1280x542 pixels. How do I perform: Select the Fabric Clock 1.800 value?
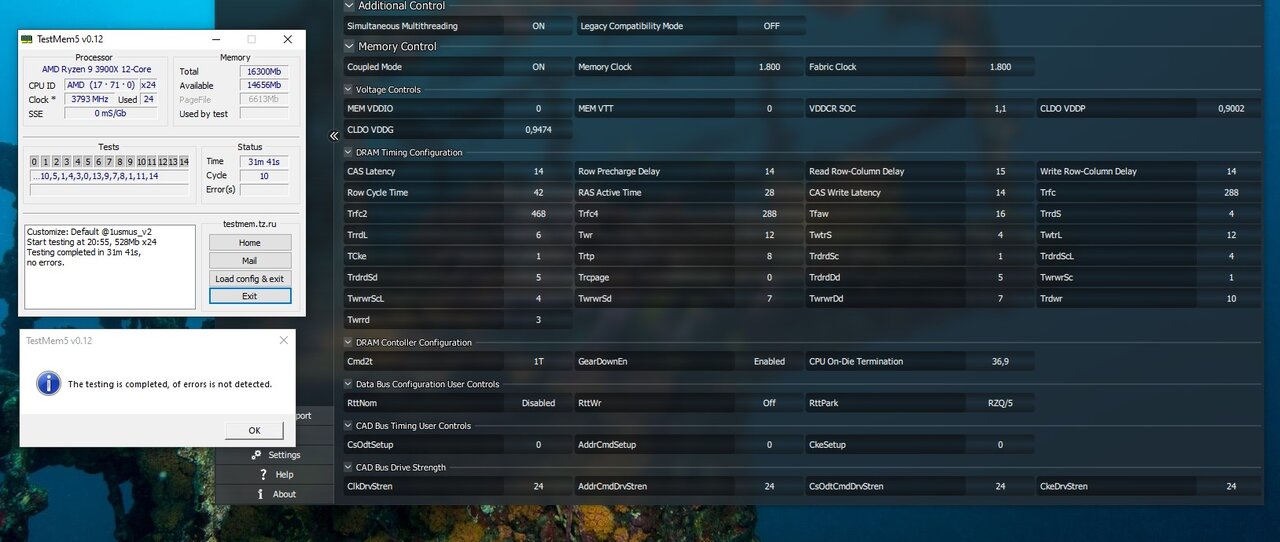[x=1000, y=67]
